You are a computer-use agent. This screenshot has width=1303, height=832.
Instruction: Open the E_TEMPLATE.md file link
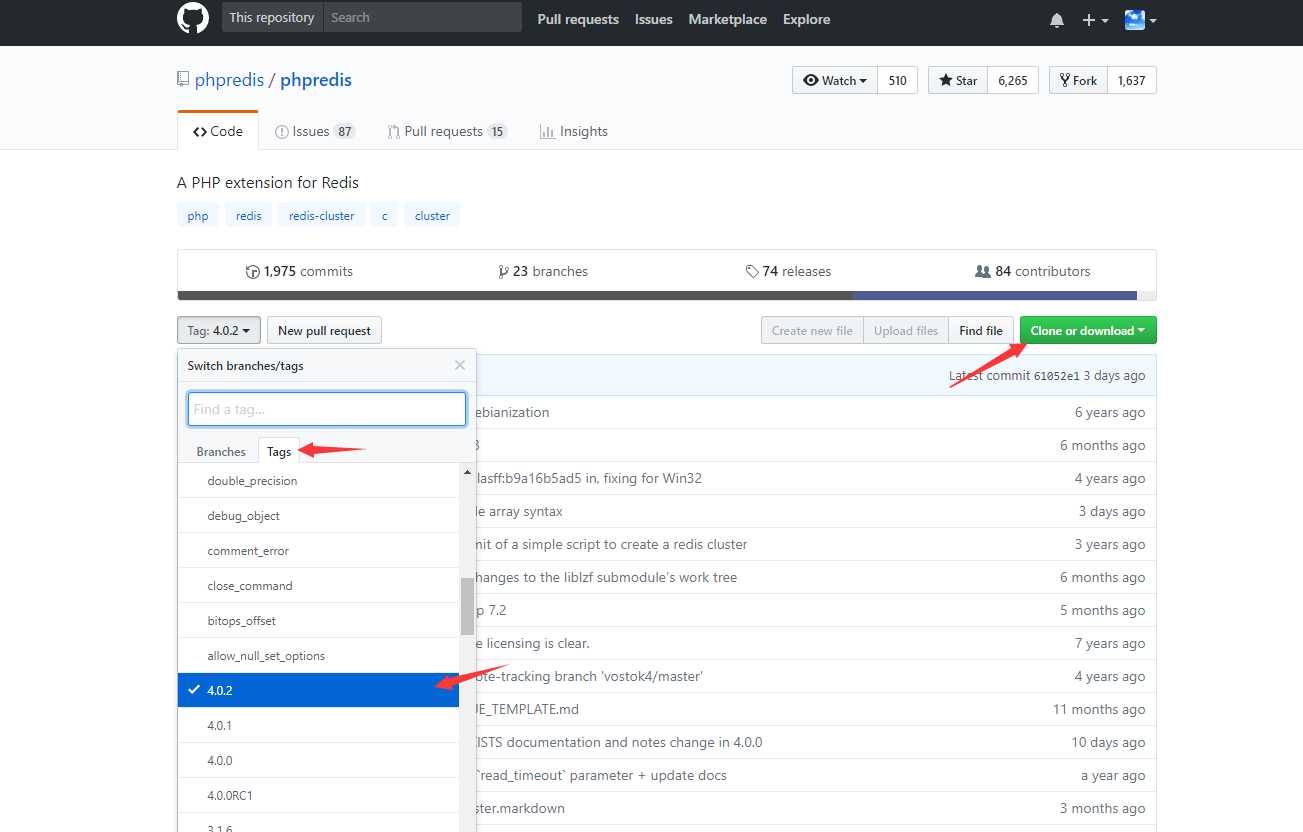click(527, 709)
